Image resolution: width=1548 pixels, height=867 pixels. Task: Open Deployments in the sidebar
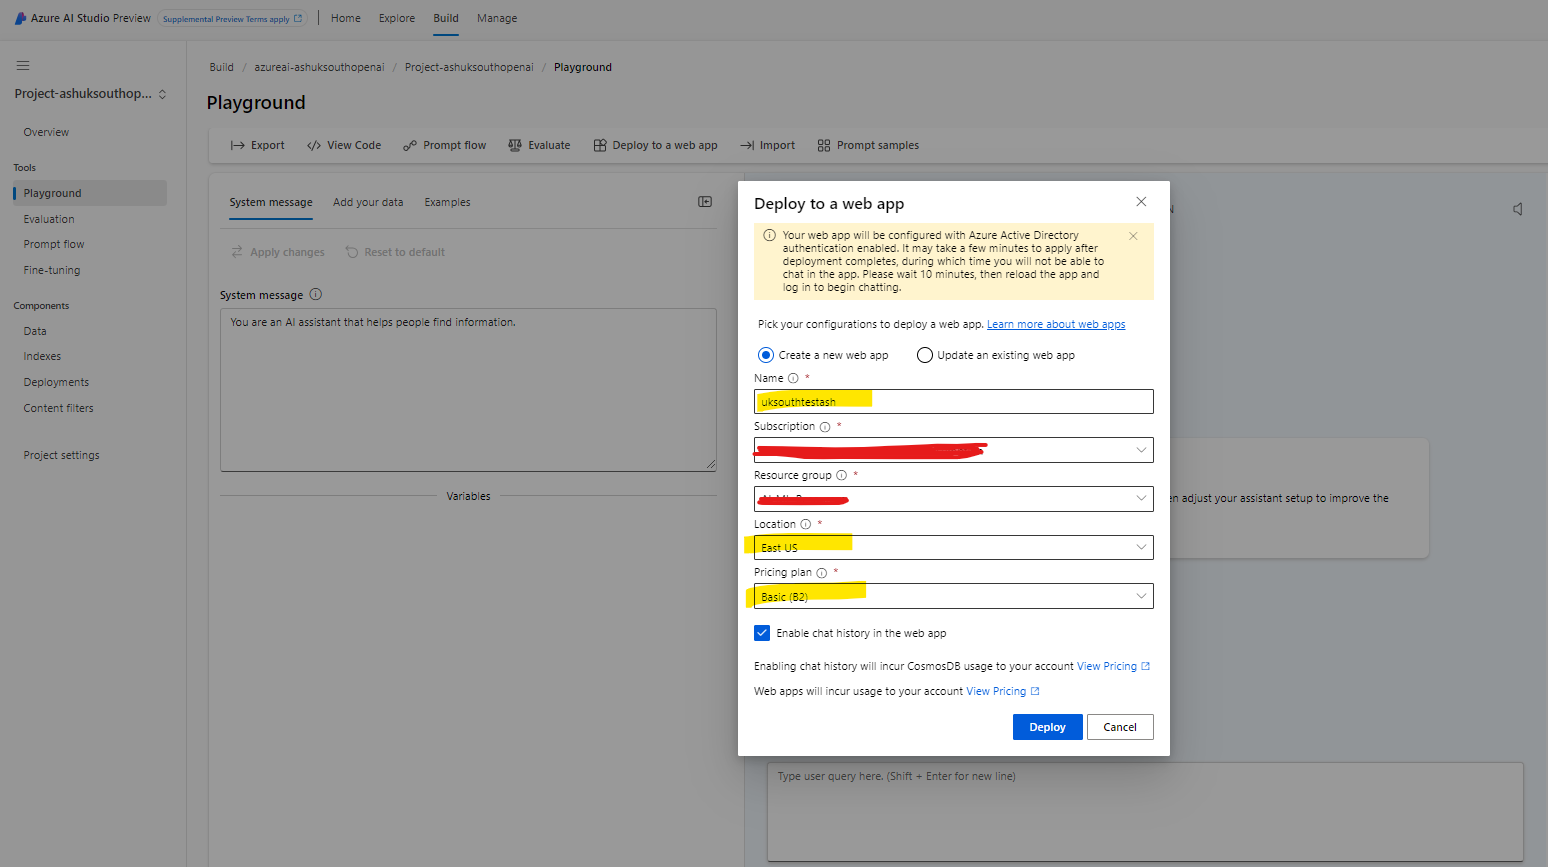point(56,382)
